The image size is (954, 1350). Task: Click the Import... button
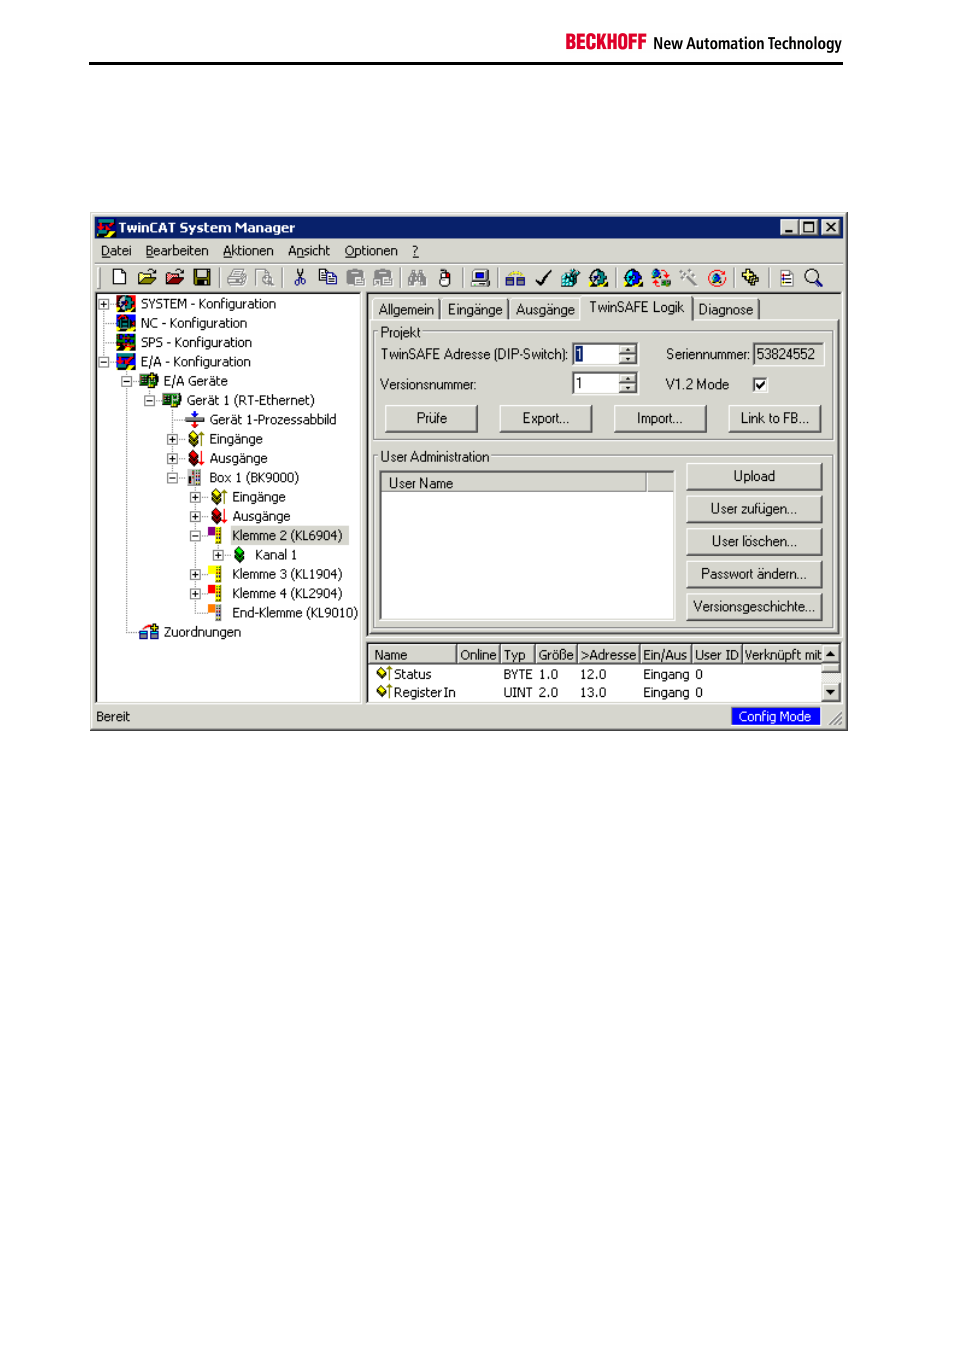[x=660, y=418]
